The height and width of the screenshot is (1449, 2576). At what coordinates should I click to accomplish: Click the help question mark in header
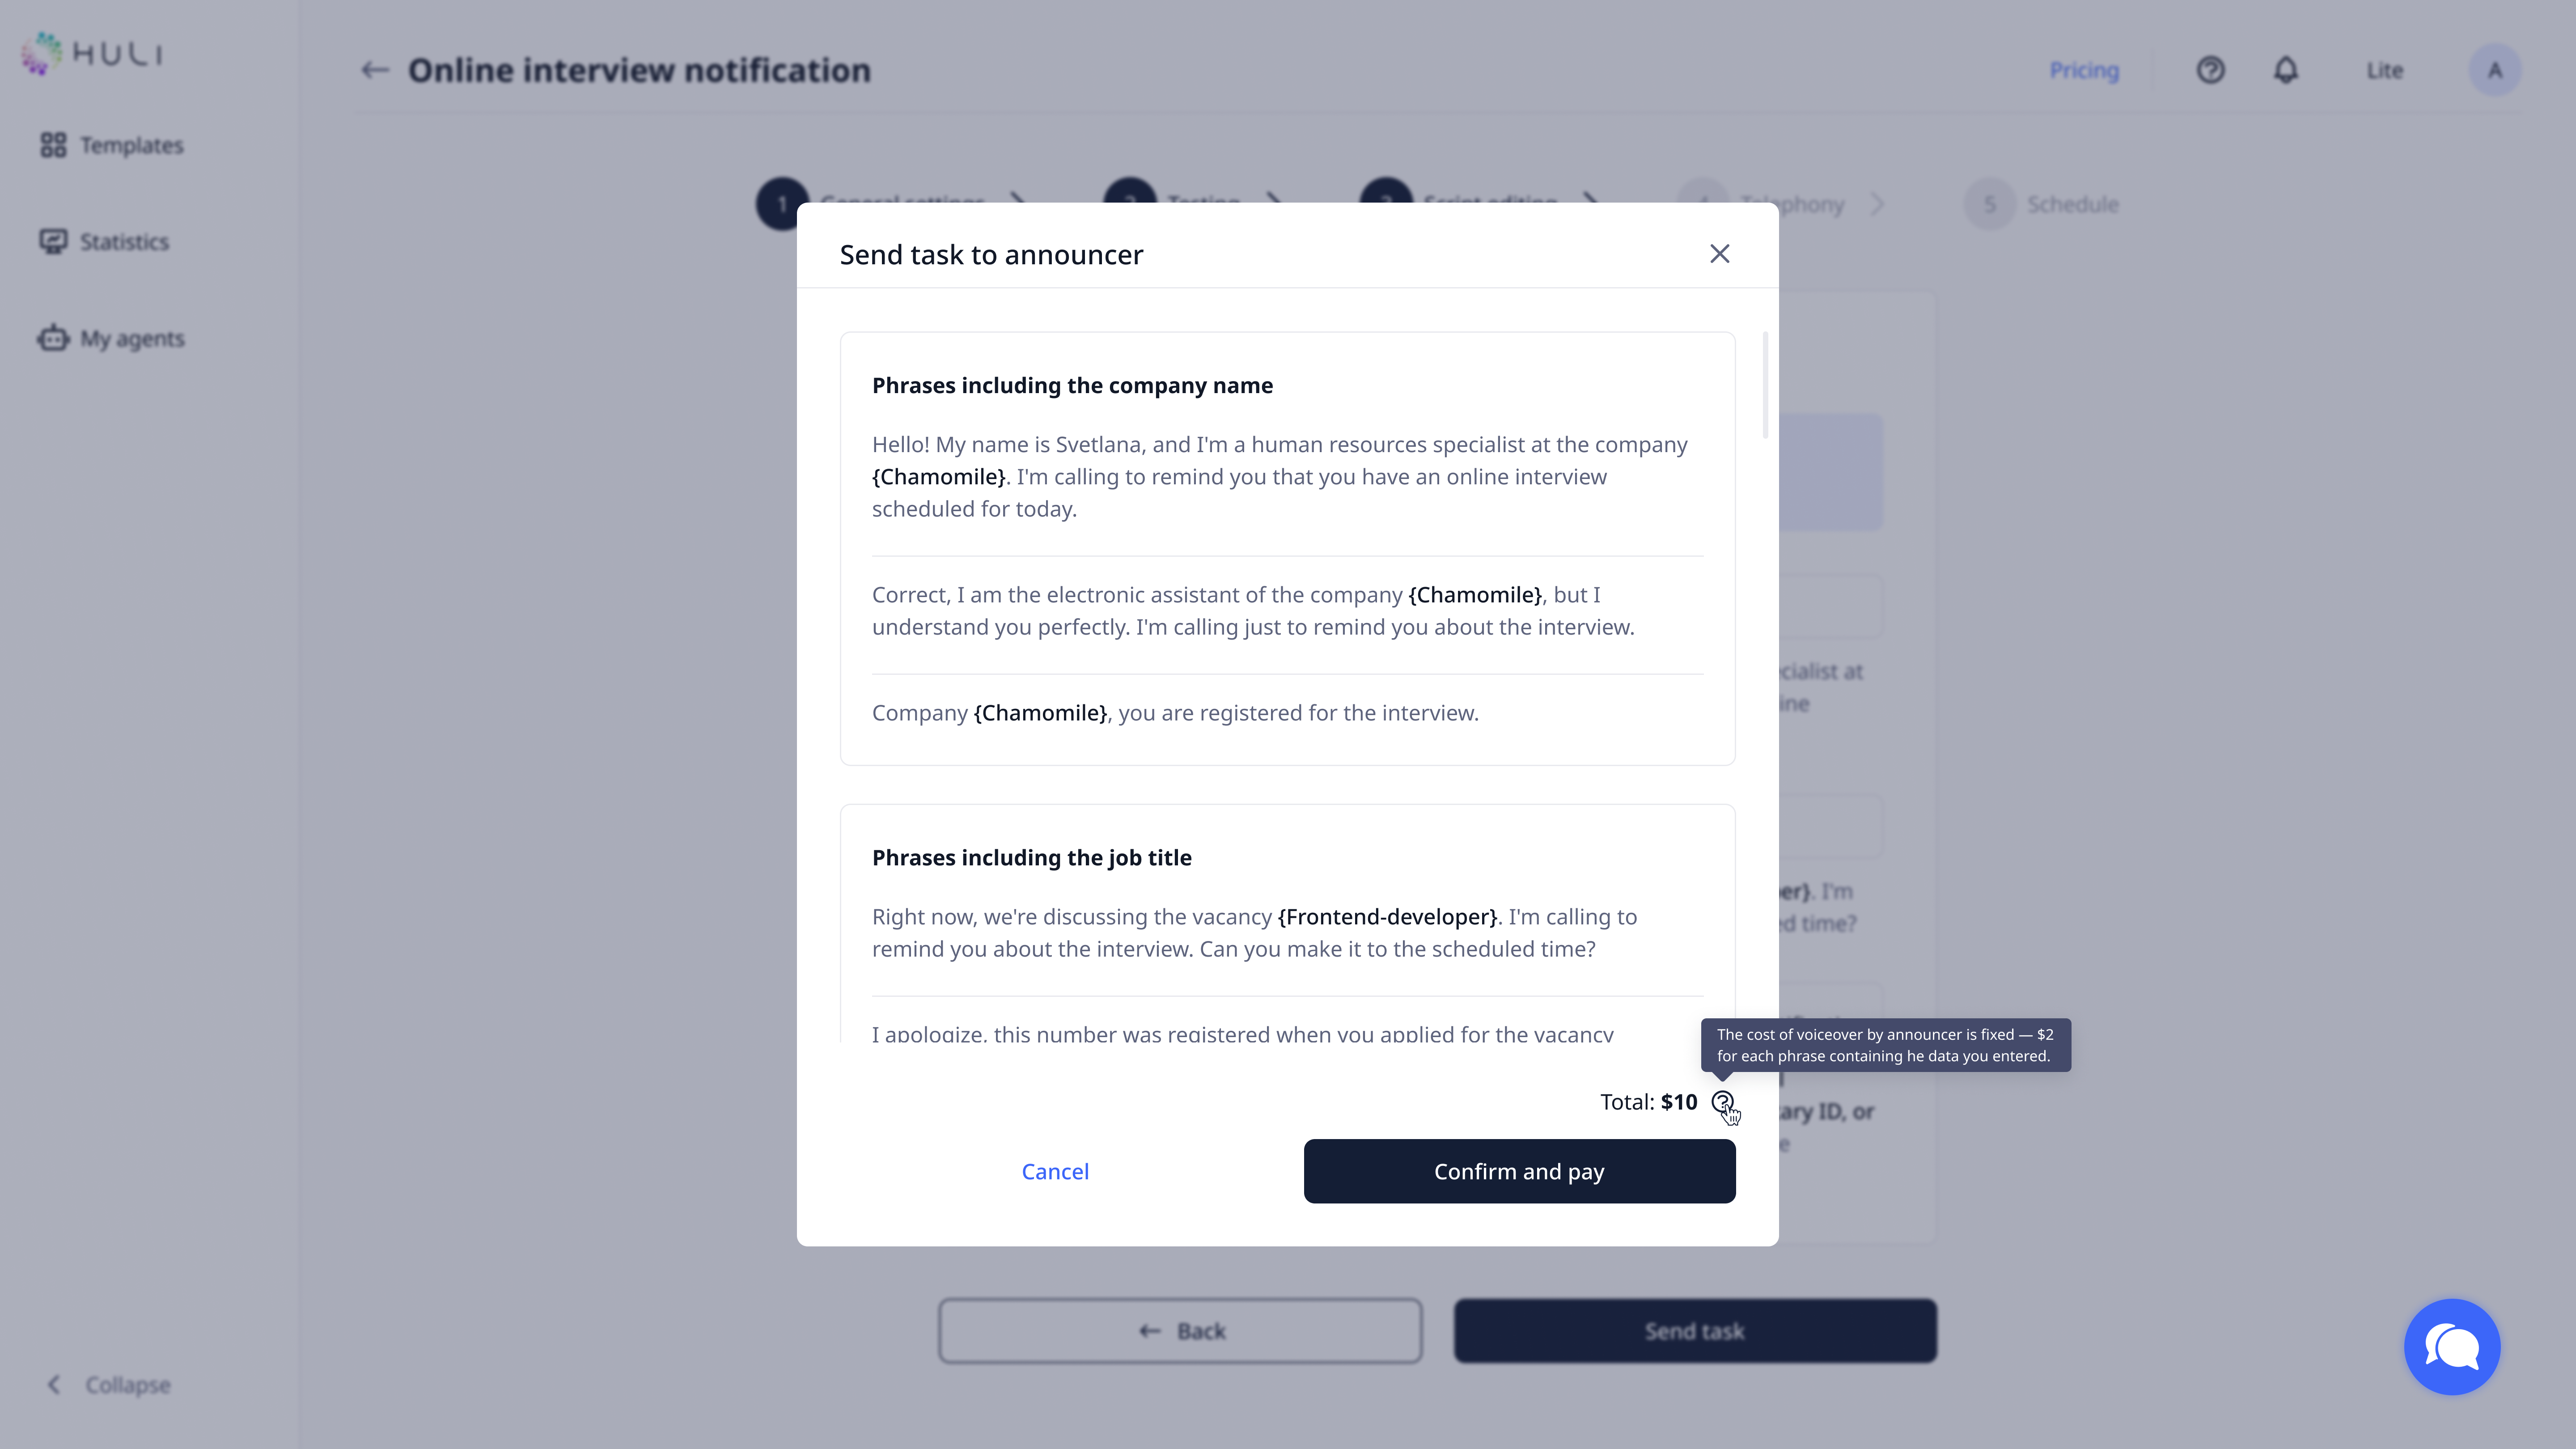point(2210,70)
